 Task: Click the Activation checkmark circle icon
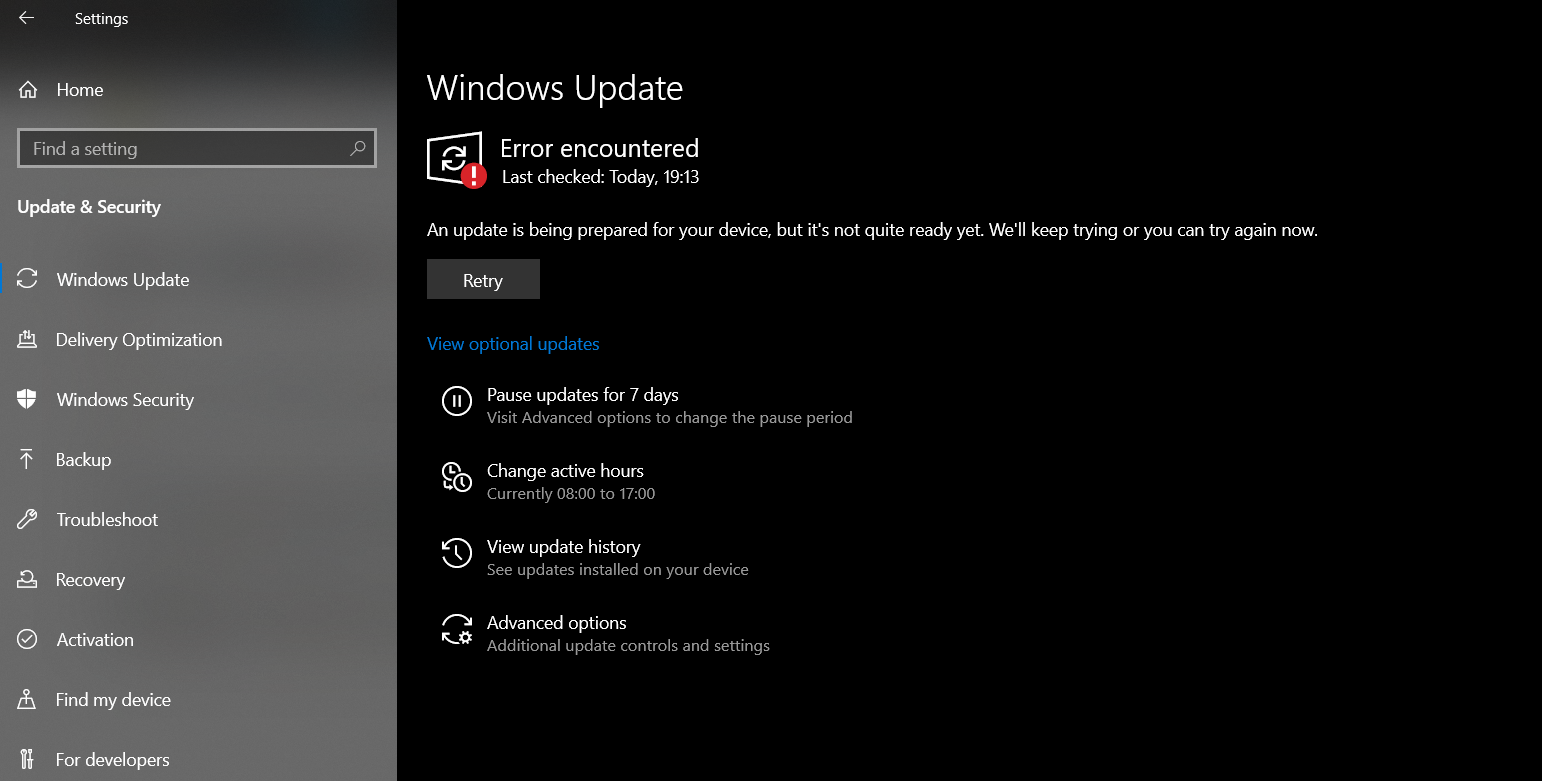pos(28,640)
